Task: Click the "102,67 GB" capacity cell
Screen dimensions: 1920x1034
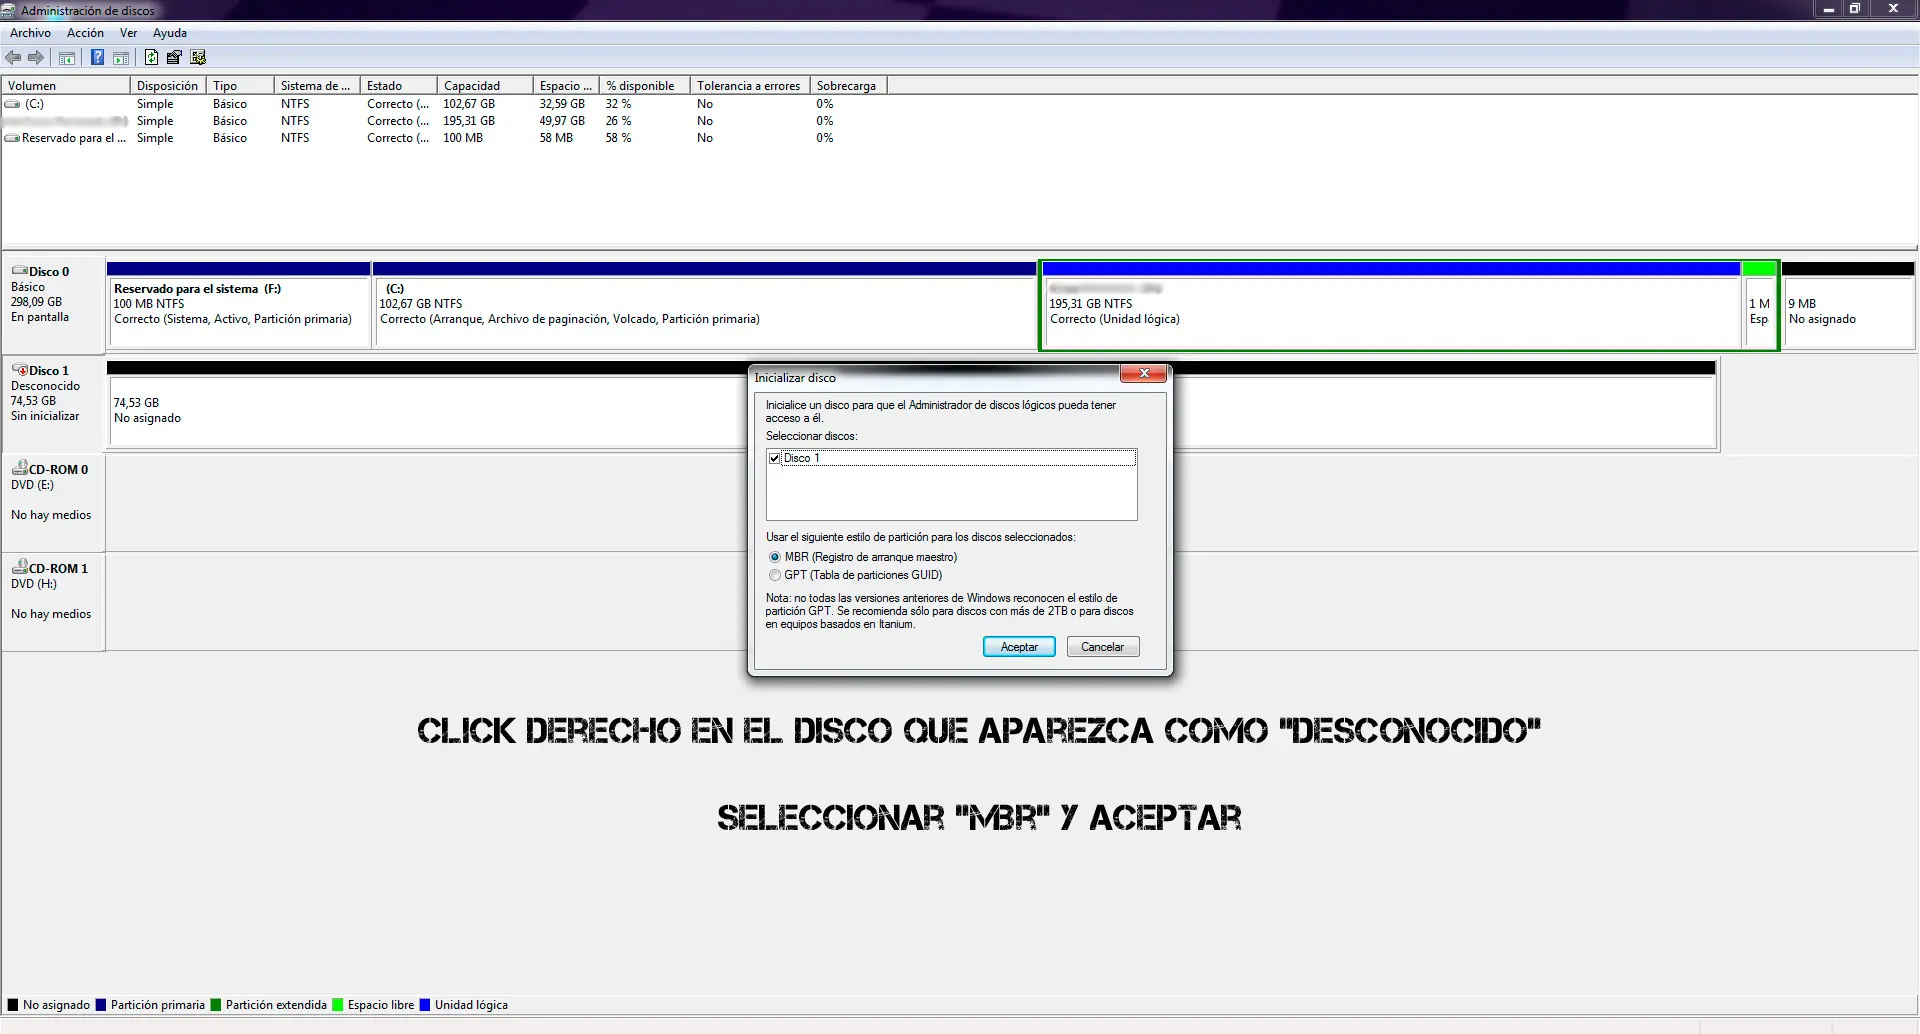Action: pyautogui.click(x=469, y=104)
